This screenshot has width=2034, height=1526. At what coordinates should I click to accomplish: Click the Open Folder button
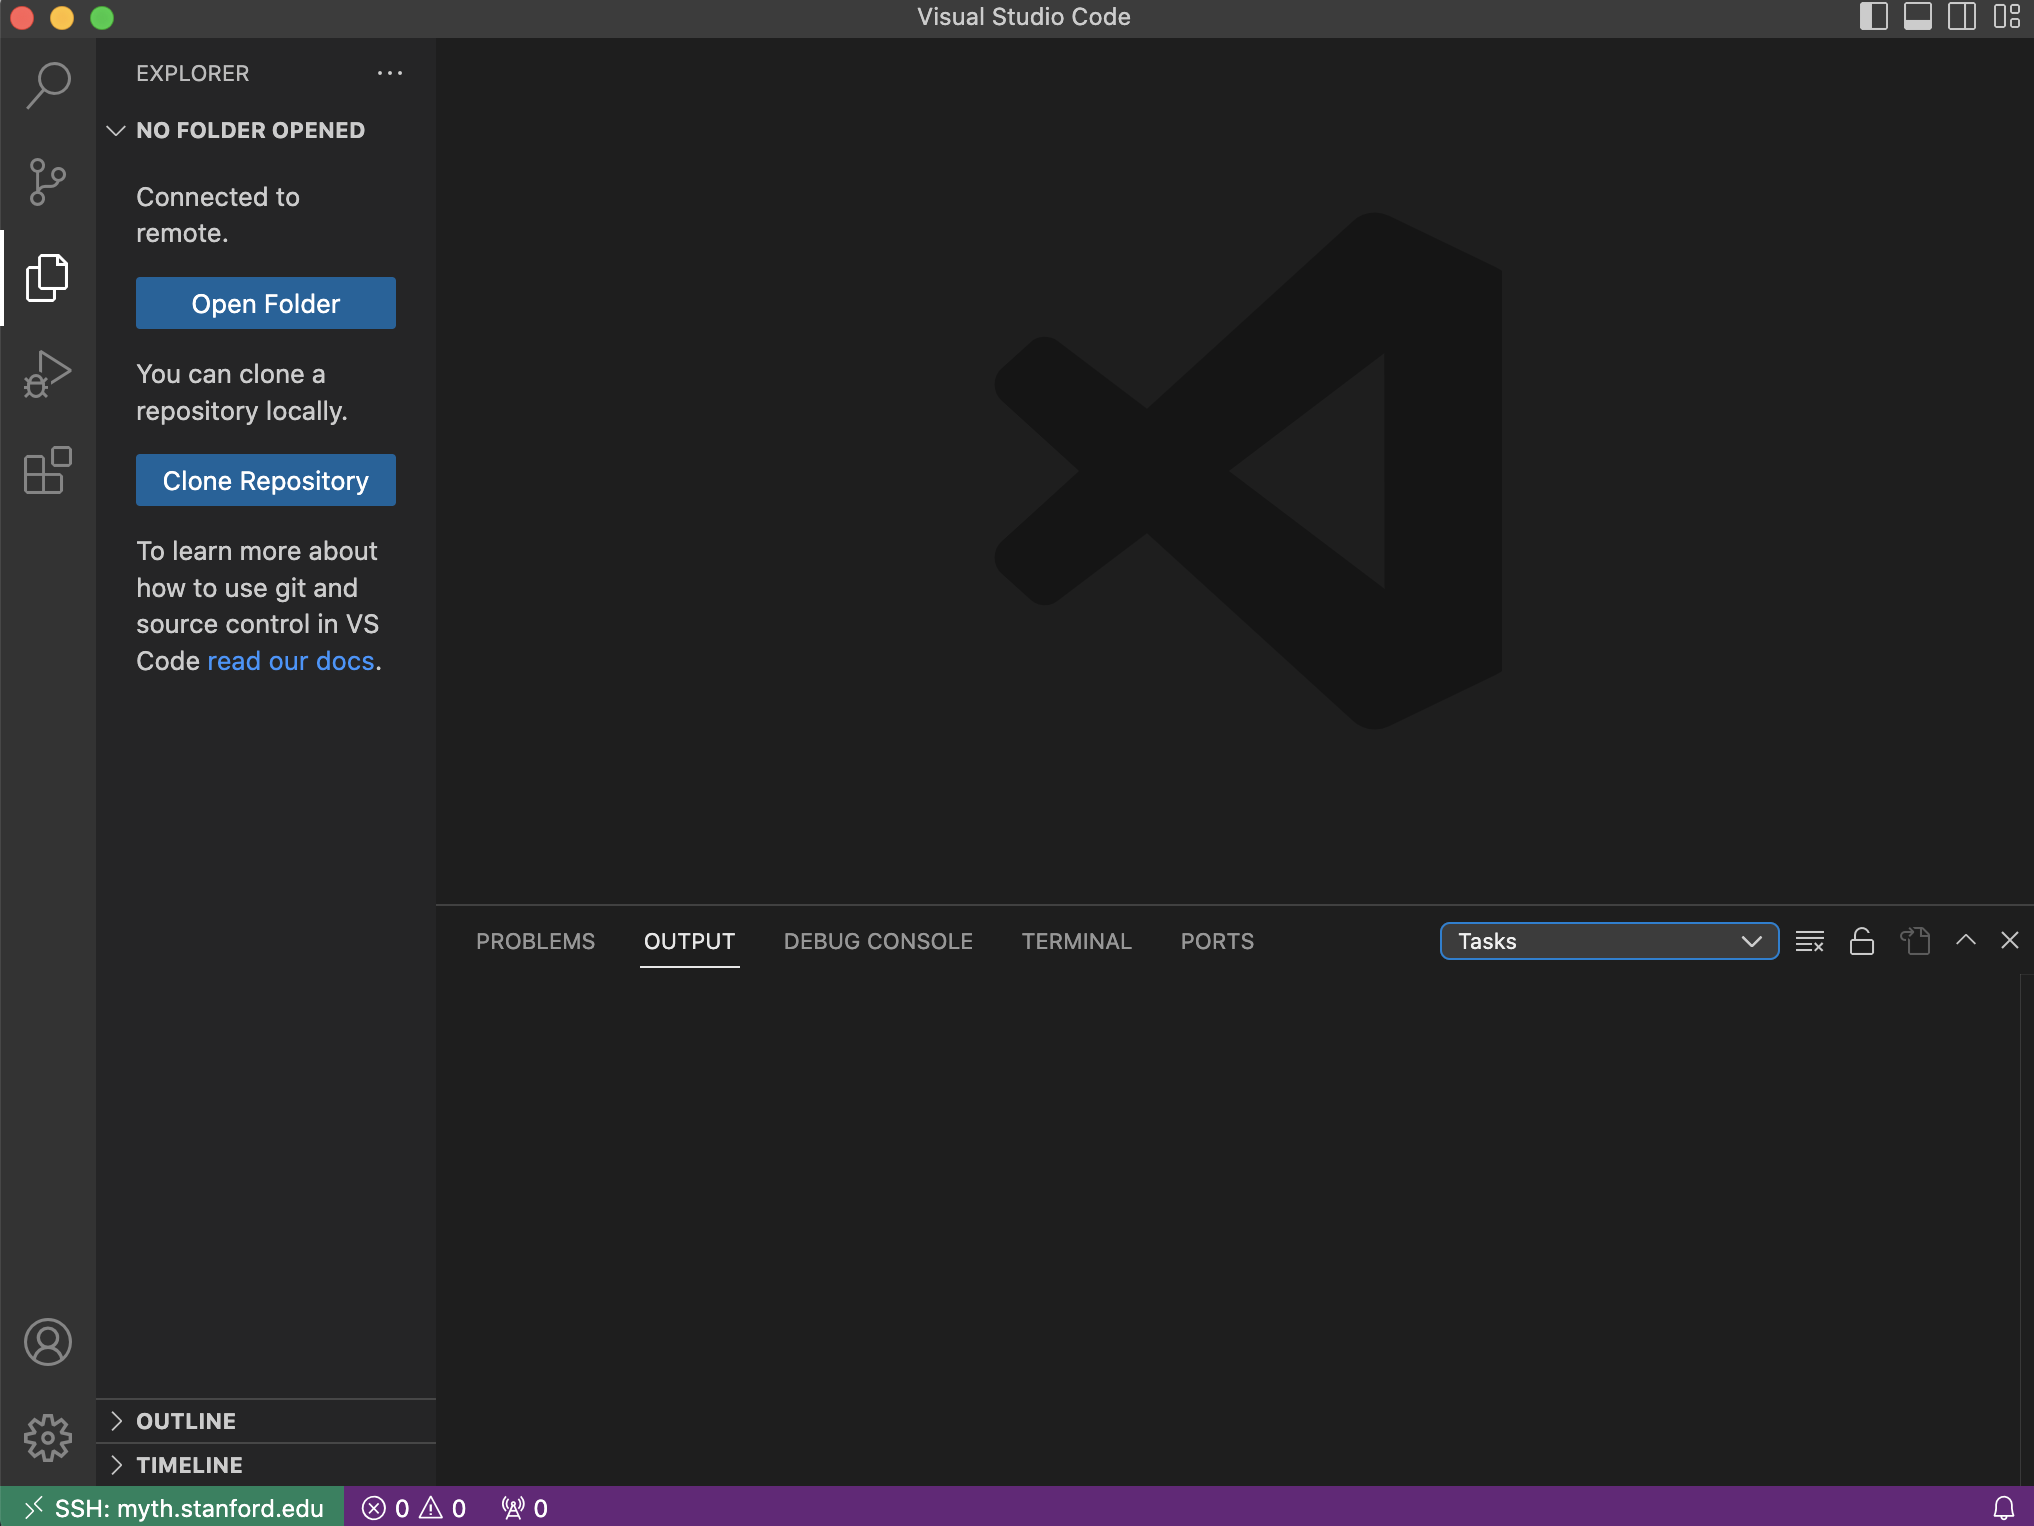[x=266, y=303]
